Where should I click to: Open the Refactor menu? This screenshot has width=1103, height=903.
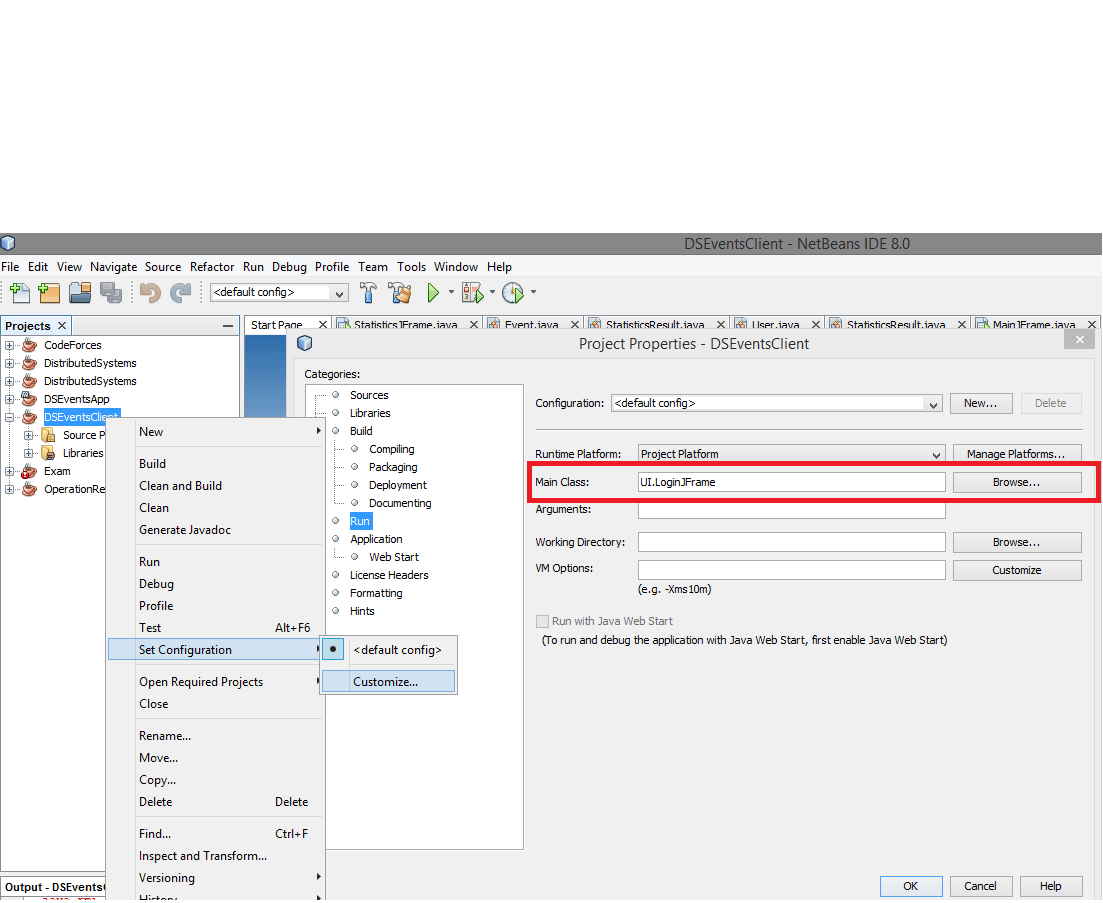tap(212, 267)
